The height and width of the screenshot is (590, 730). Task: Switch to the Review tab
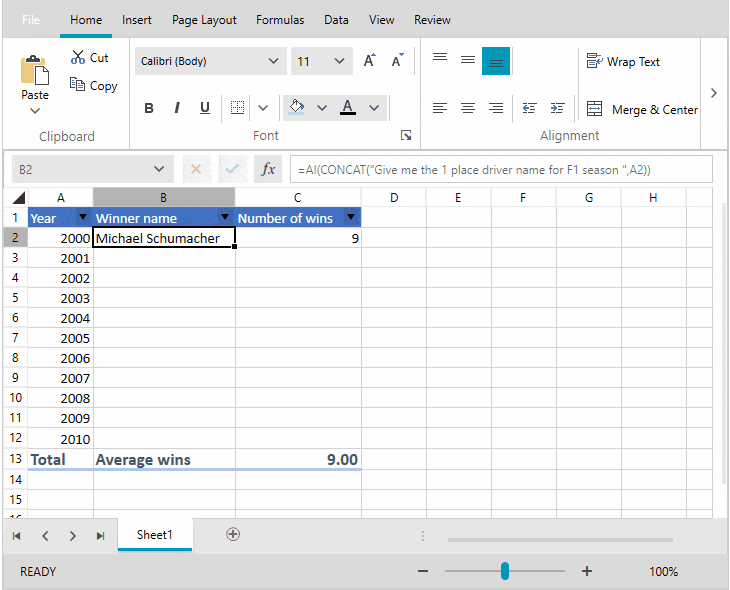(x=432, y=20)
